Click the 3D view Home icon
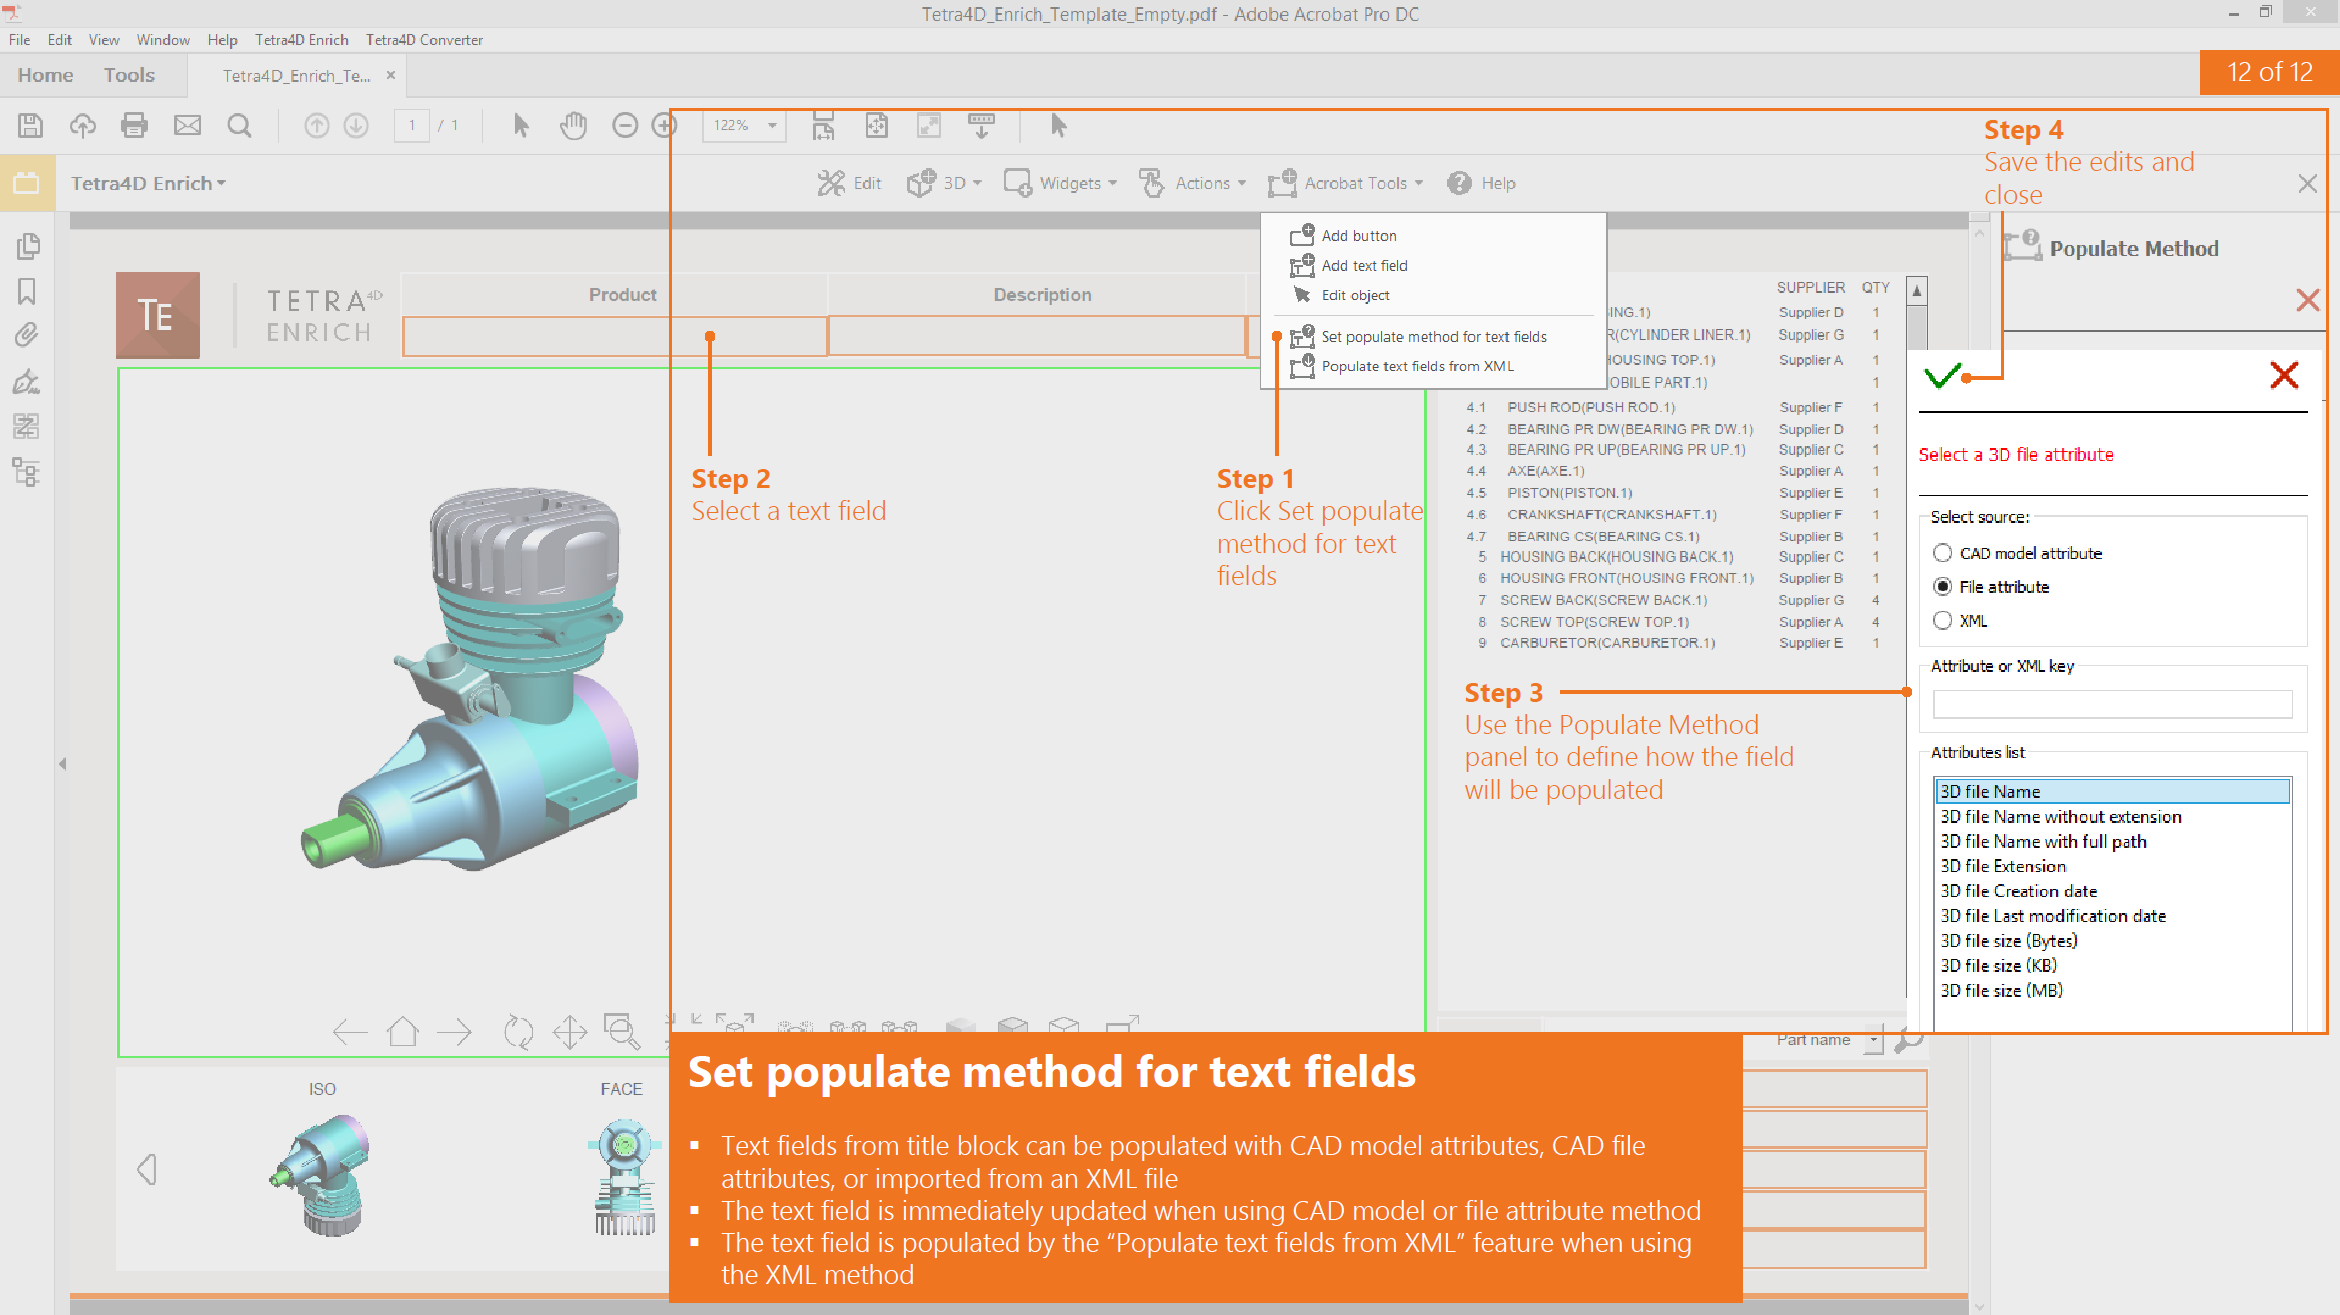The width and height of the screenshot is (2340, 1315). (x=403, y=1031)
